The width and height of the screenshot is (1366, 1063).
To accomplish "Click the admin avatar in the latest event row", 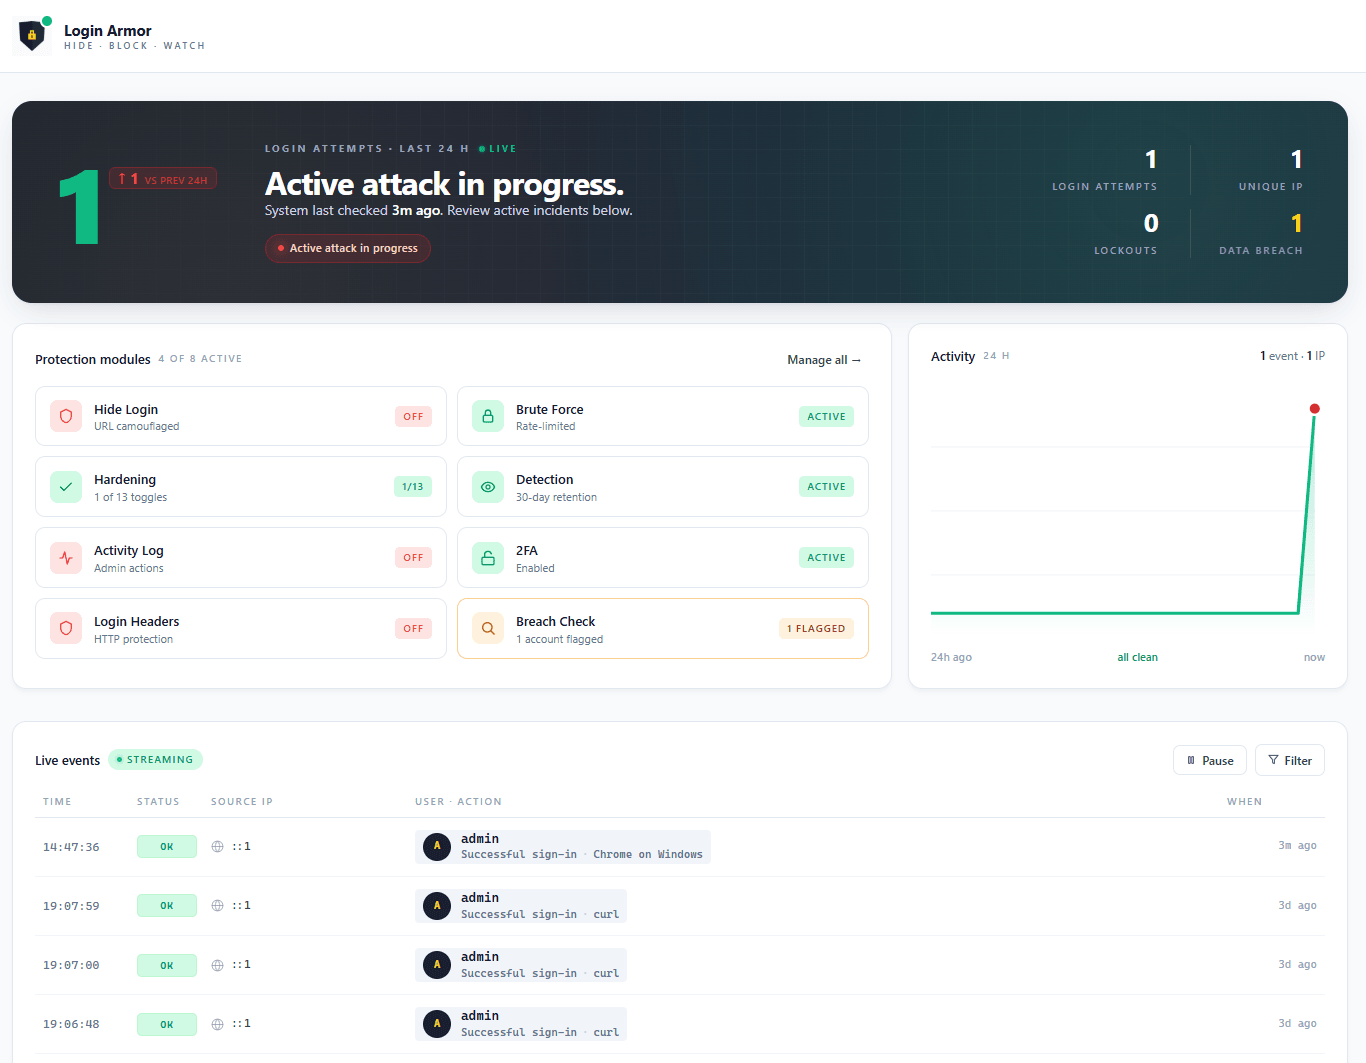I will point(436,846).
